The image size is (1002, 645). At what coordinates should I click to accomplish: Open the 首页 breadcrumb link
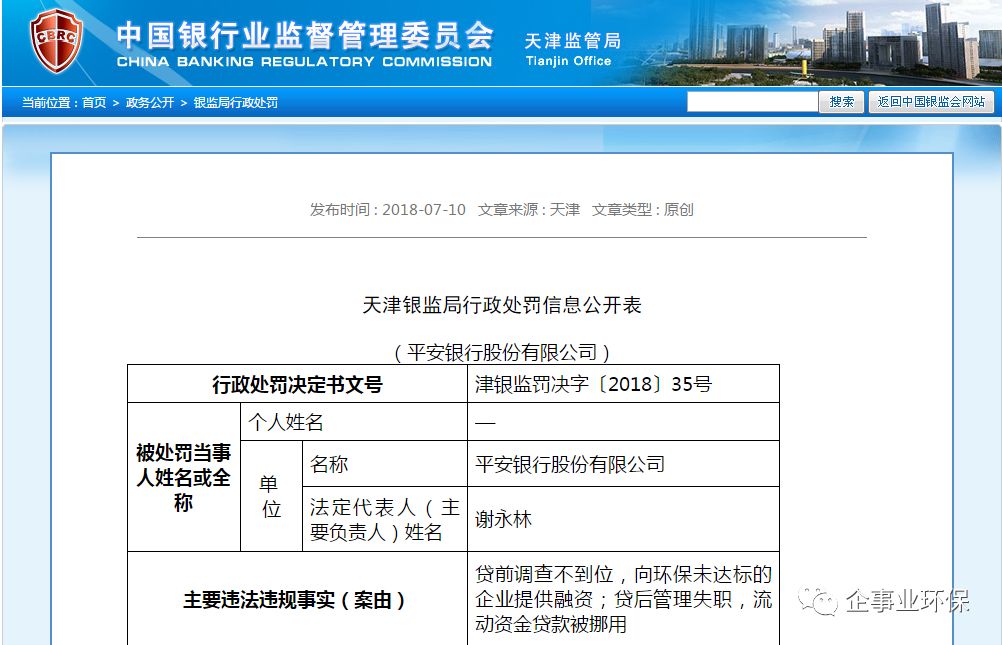click(94, 102)
